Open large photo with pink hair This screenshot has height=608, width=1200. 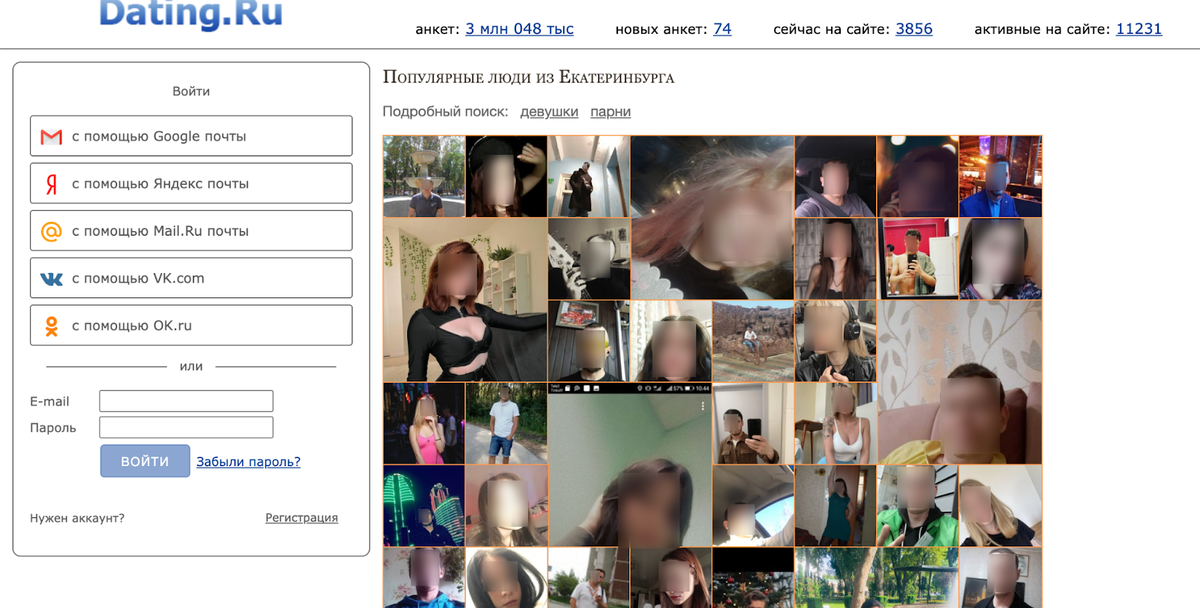(712, 218)
